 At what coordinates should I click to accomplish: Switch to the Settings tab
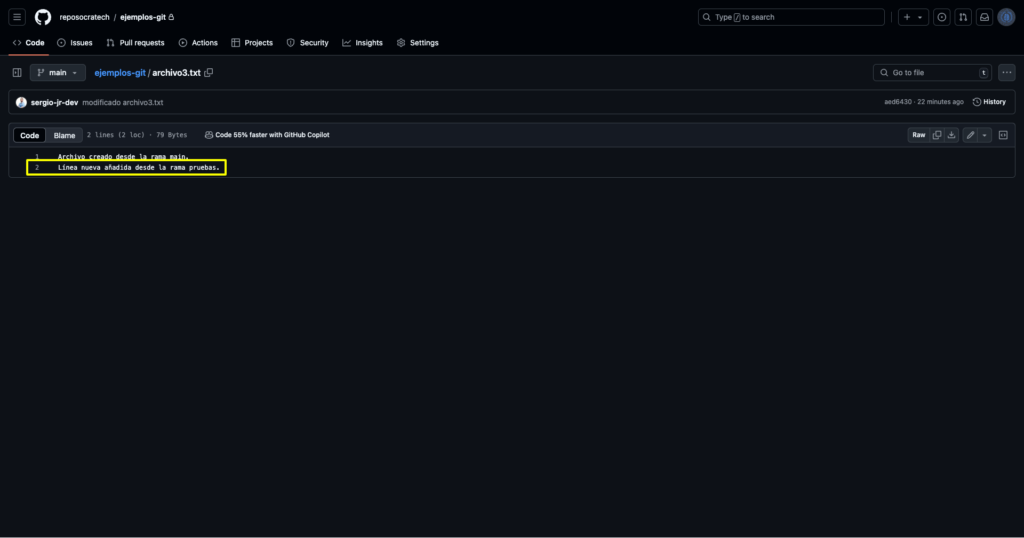coord(417,42)
